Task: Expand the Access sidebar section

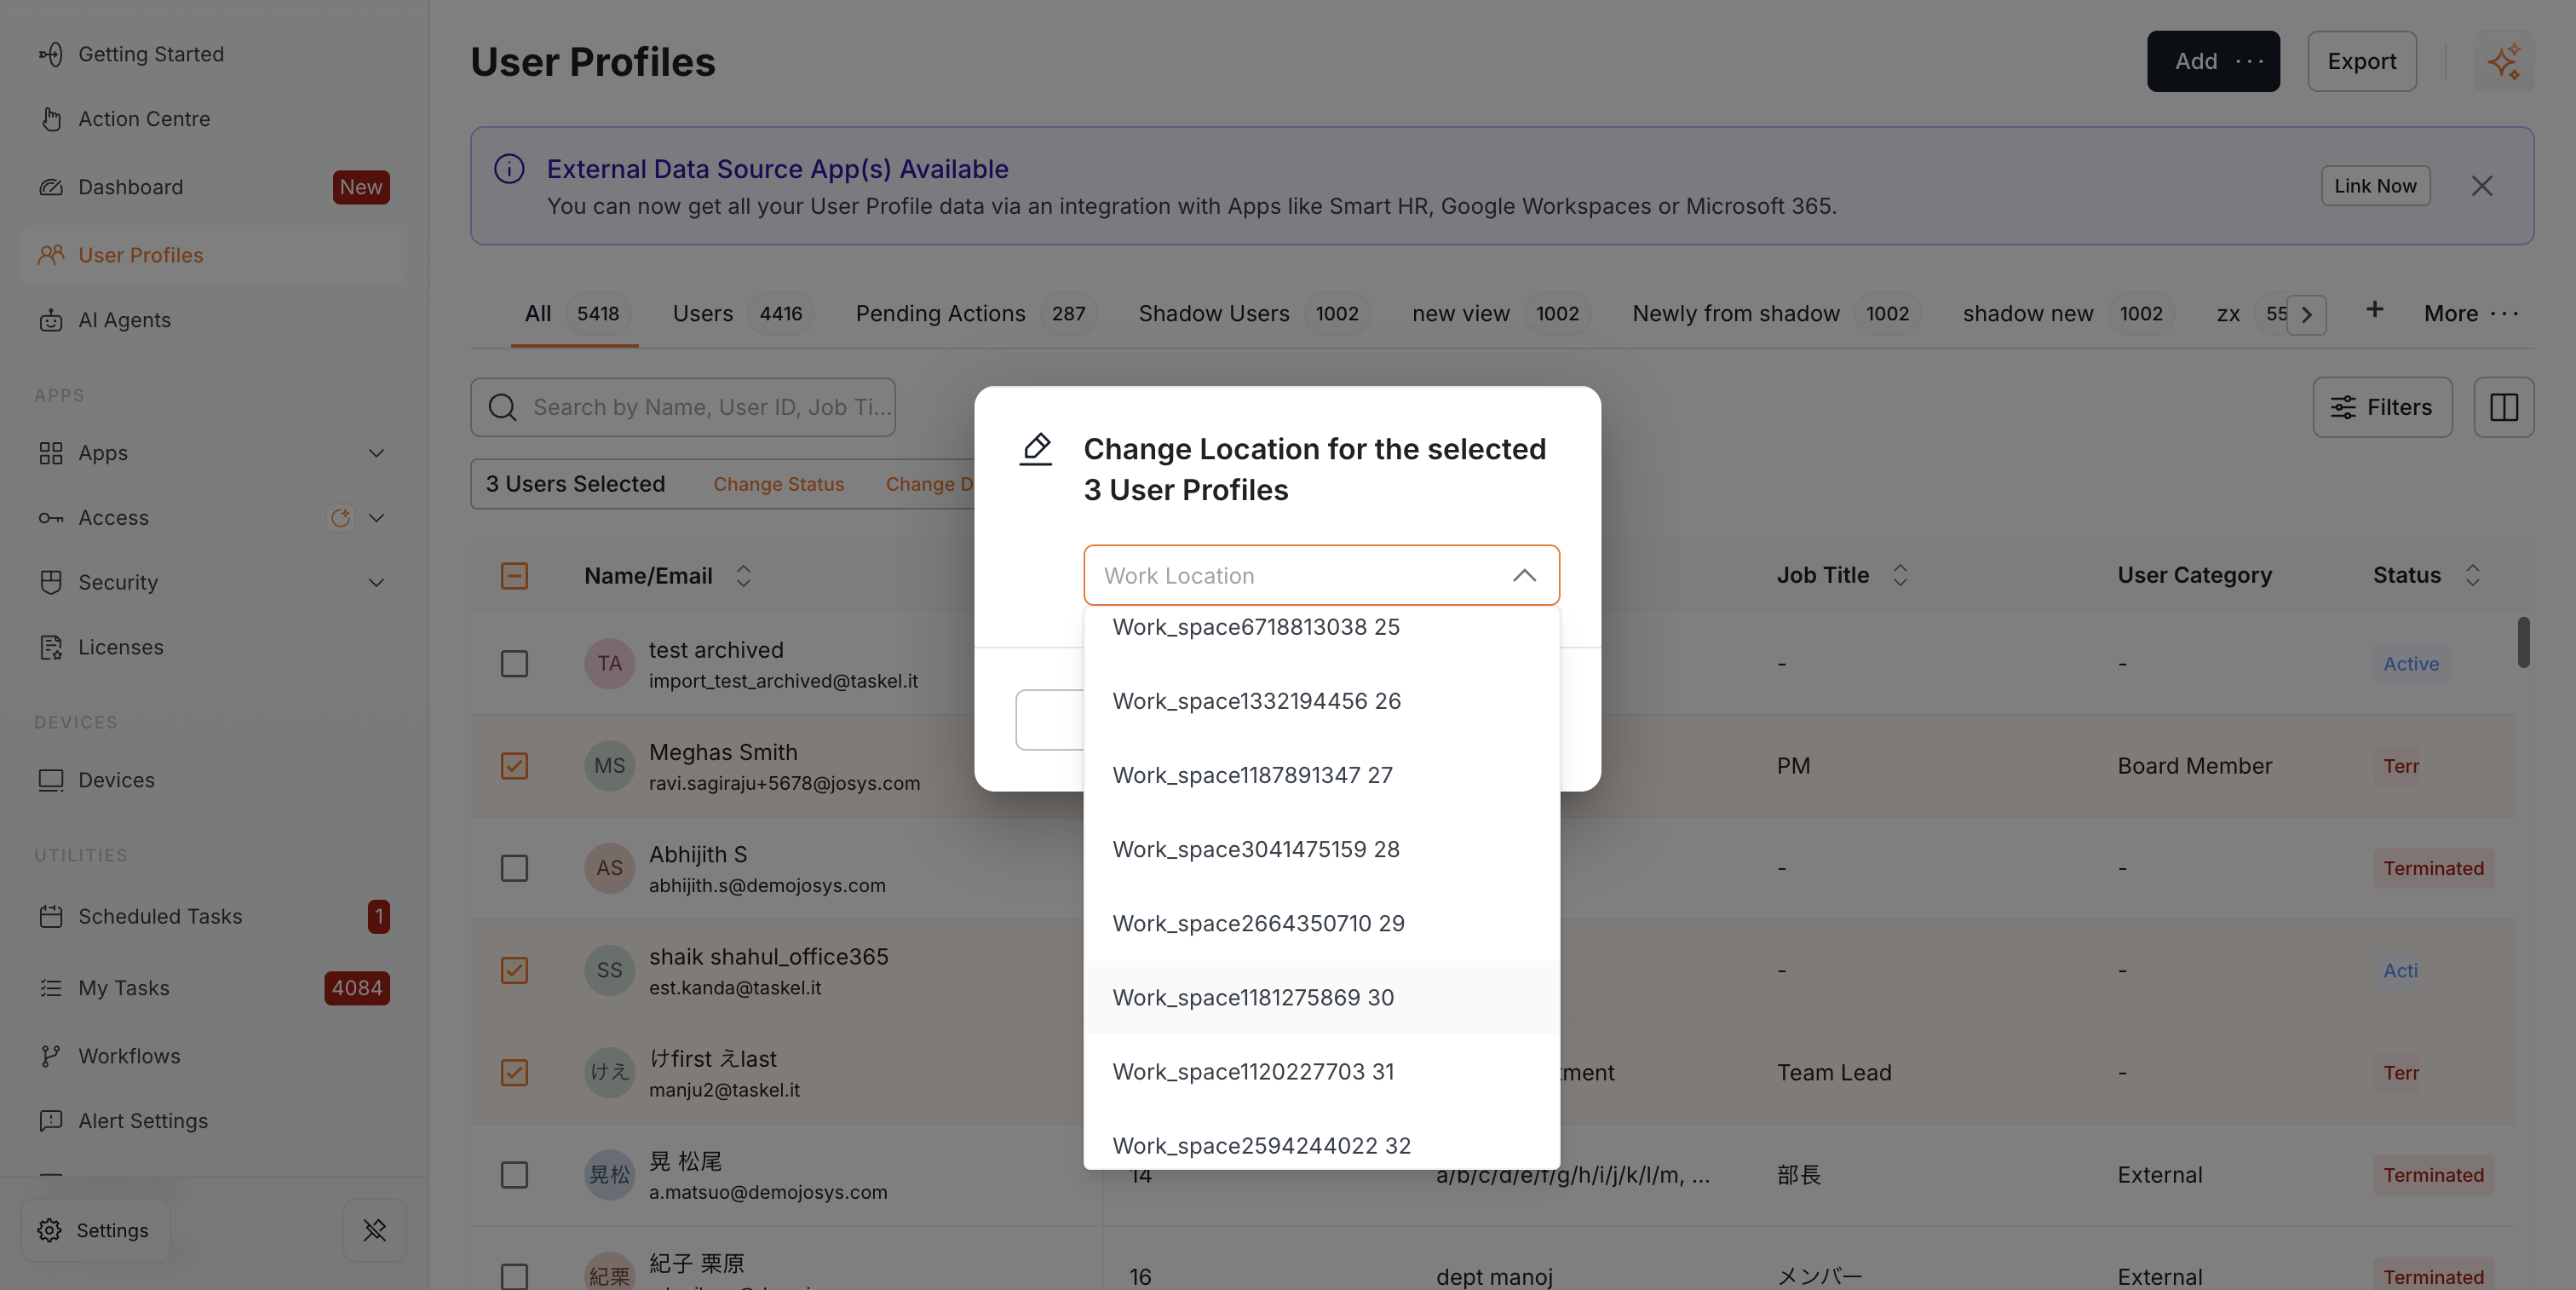Action: [x=376, y=518]
